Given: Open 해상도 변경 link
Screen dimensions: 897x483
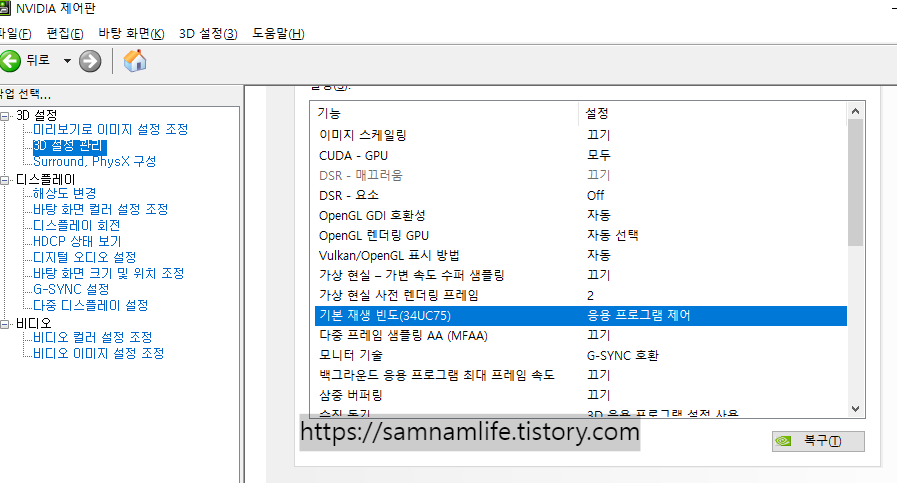Looking at the screenshot, I should click(x=65, y=193).
